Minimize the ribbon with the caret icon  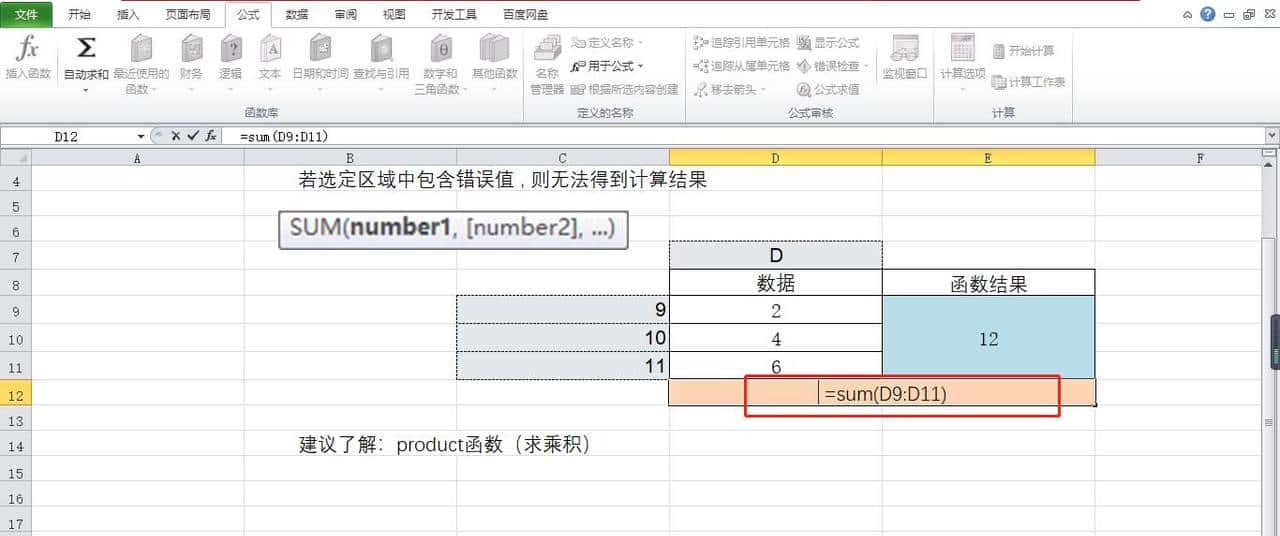(x=1187, y=15)
